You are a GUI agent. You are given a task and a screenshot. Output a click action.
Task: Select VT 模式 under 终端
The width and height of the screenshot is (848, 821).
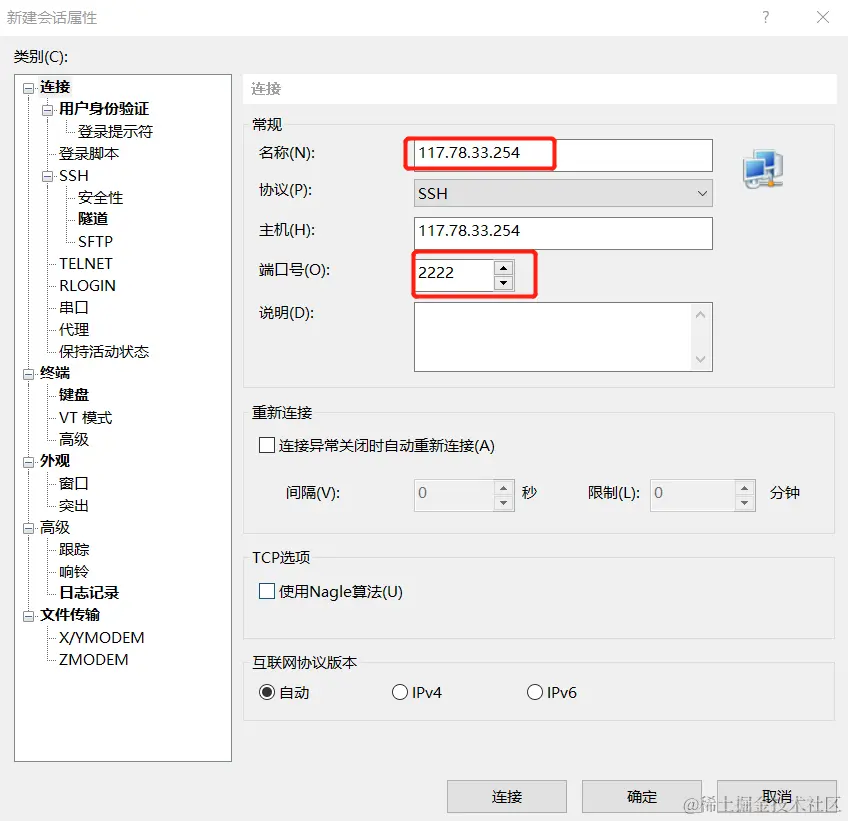(85, 418)
